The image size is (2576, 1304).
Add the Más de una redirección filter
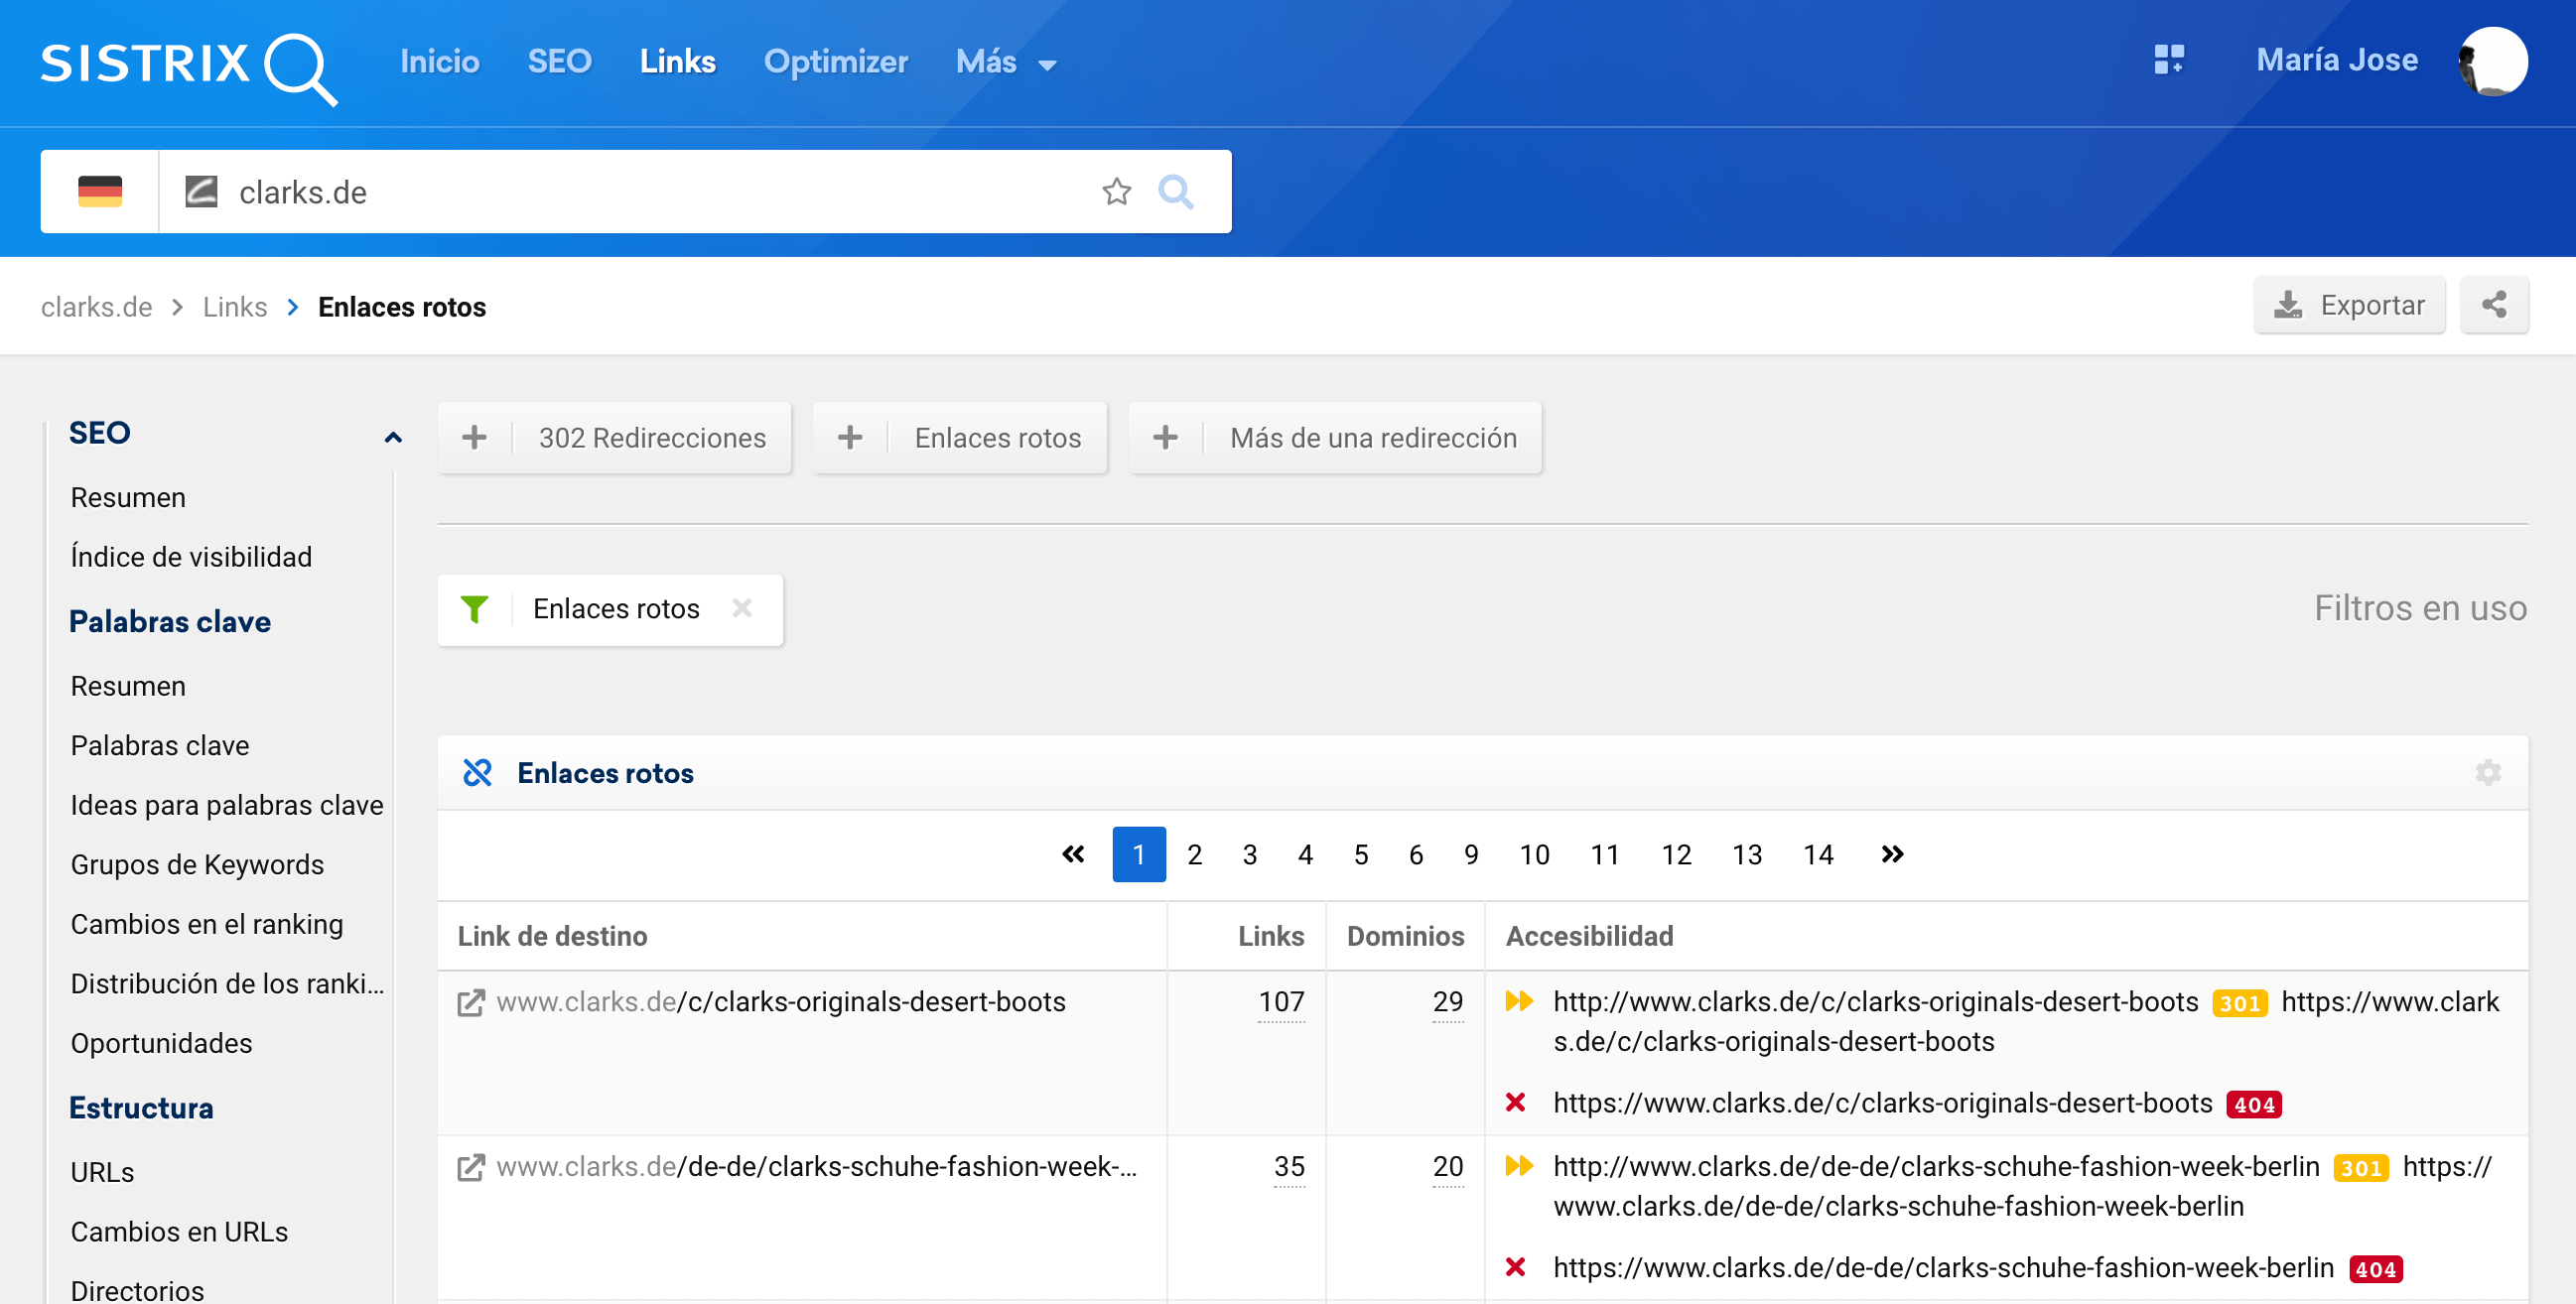(x=1334, y=437)
